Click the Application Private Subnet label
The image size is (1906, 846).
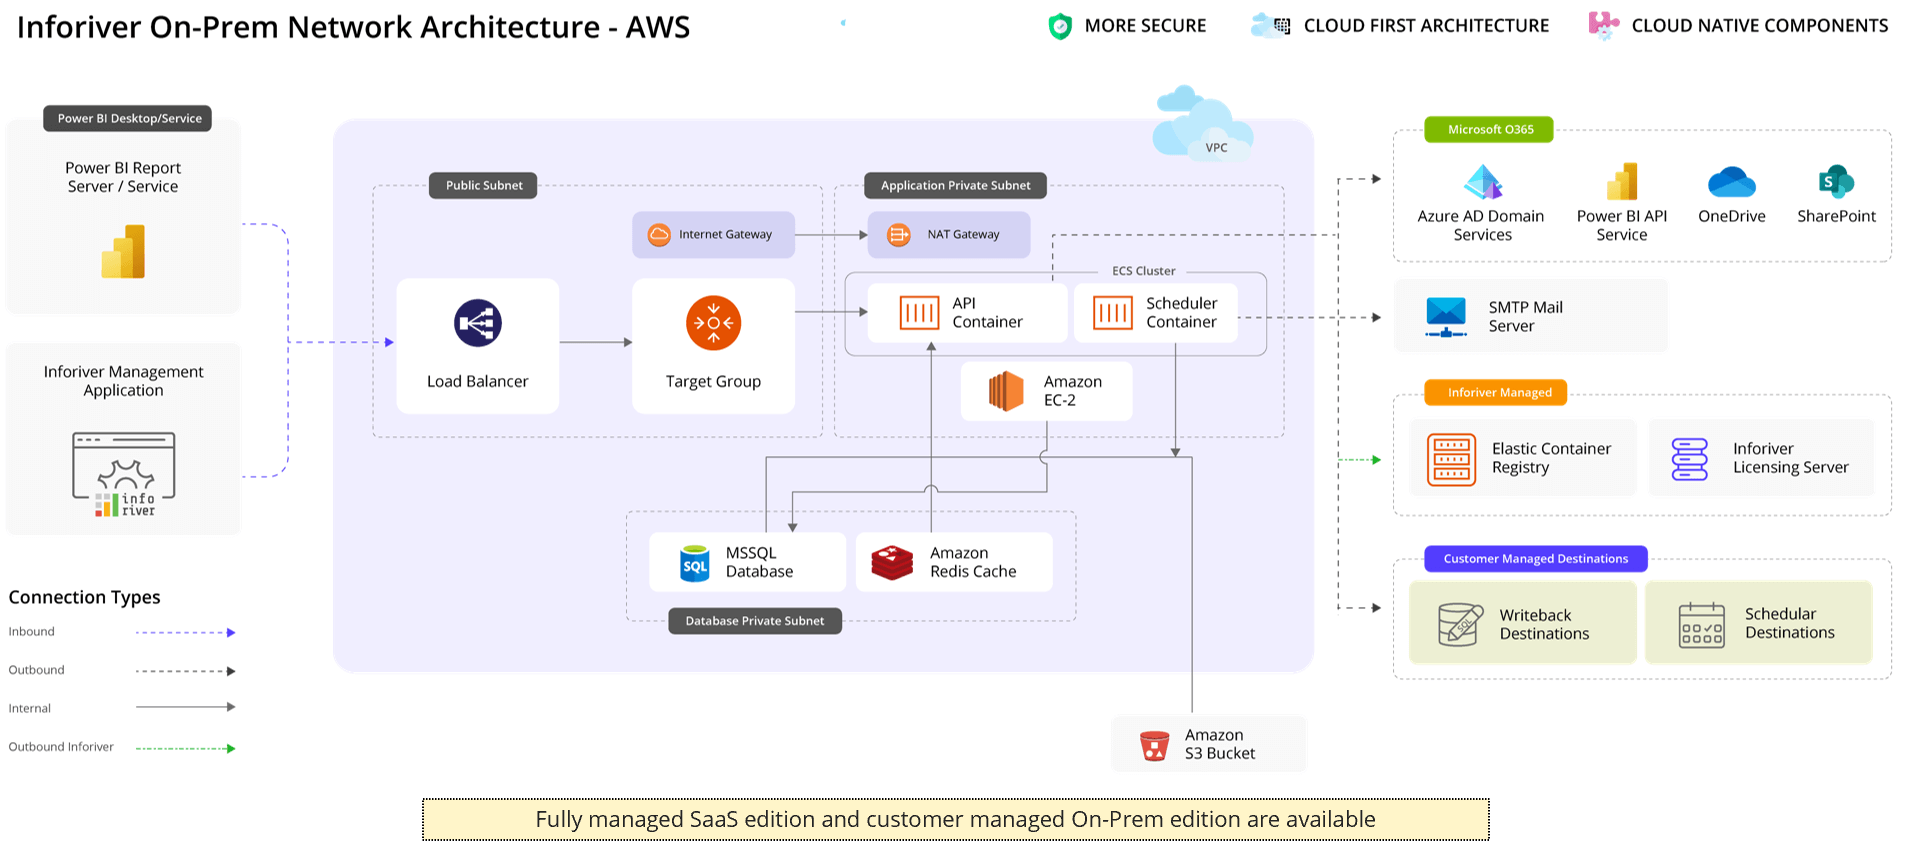click(x=955, y=185)
